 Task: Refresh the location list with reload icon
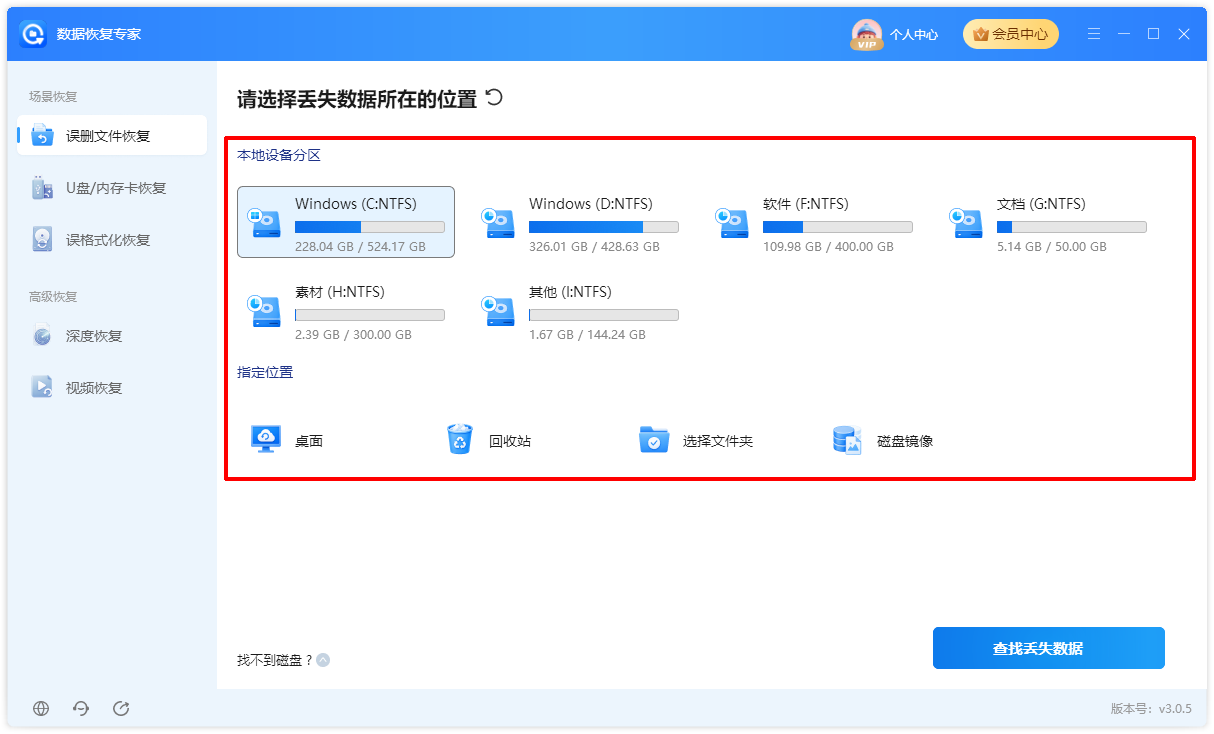tap(494, 98)
